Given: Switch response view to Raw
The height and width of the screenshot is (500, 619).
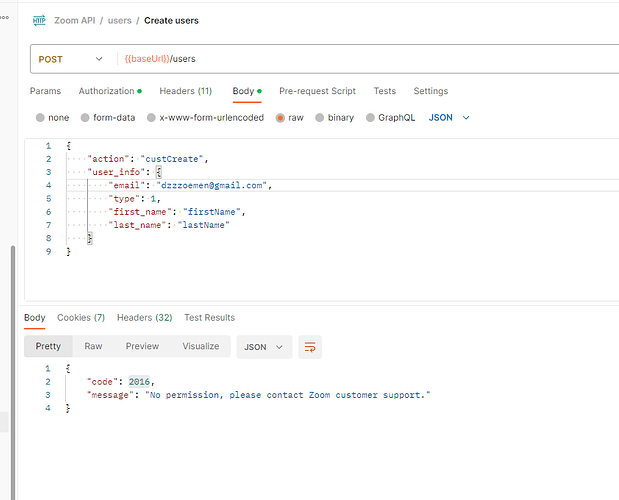Looking at the screenshot, I should [93, 347].
